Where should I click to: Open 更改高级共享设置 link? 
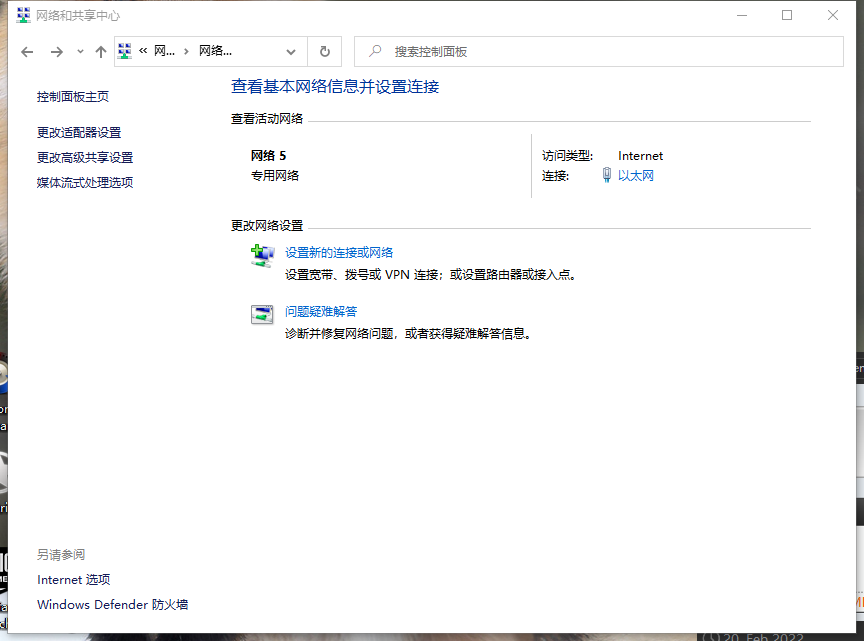tap(85, 158)
